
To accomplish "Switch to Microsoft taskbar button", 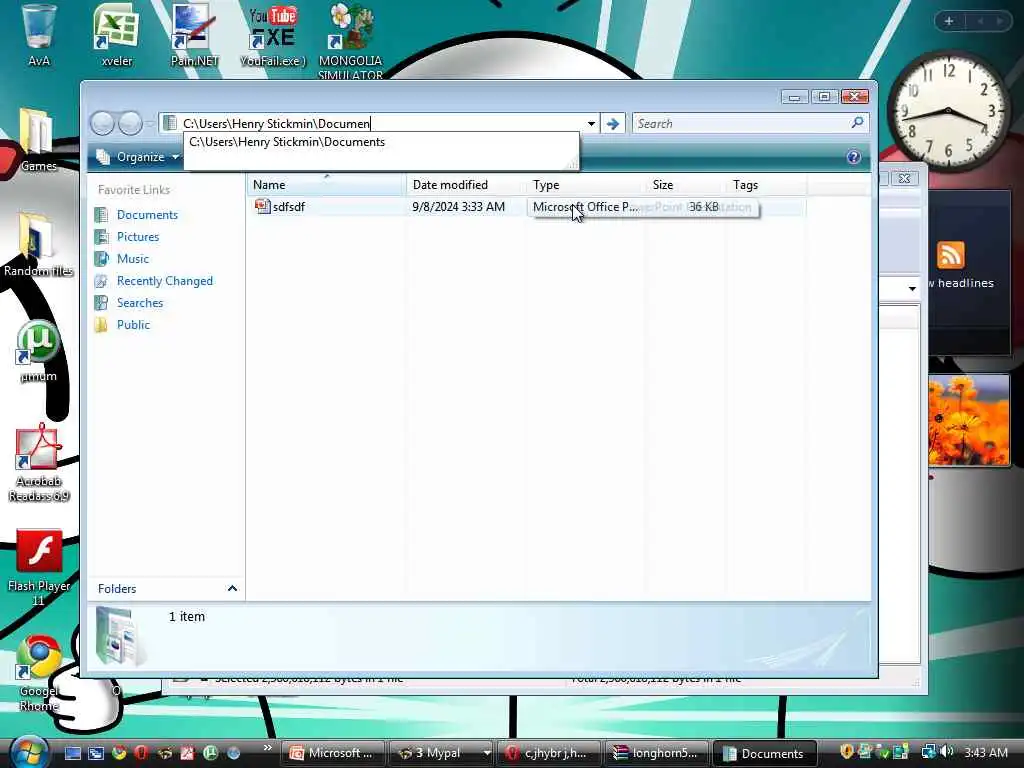I will pos(332,753).
